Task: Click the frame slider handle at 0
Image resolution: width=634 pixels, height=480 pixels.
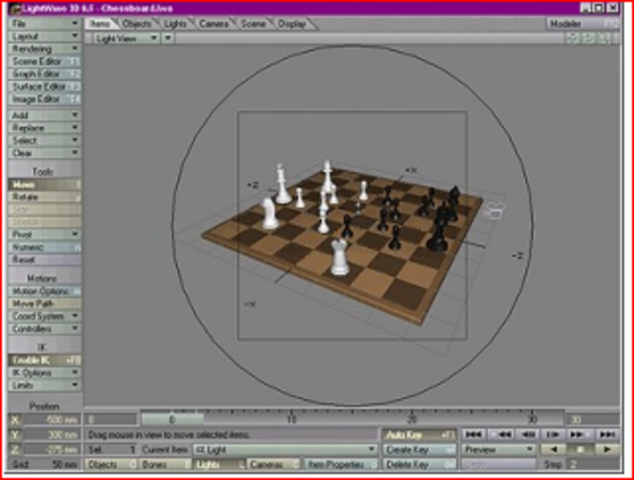Action: pos(172,420)
